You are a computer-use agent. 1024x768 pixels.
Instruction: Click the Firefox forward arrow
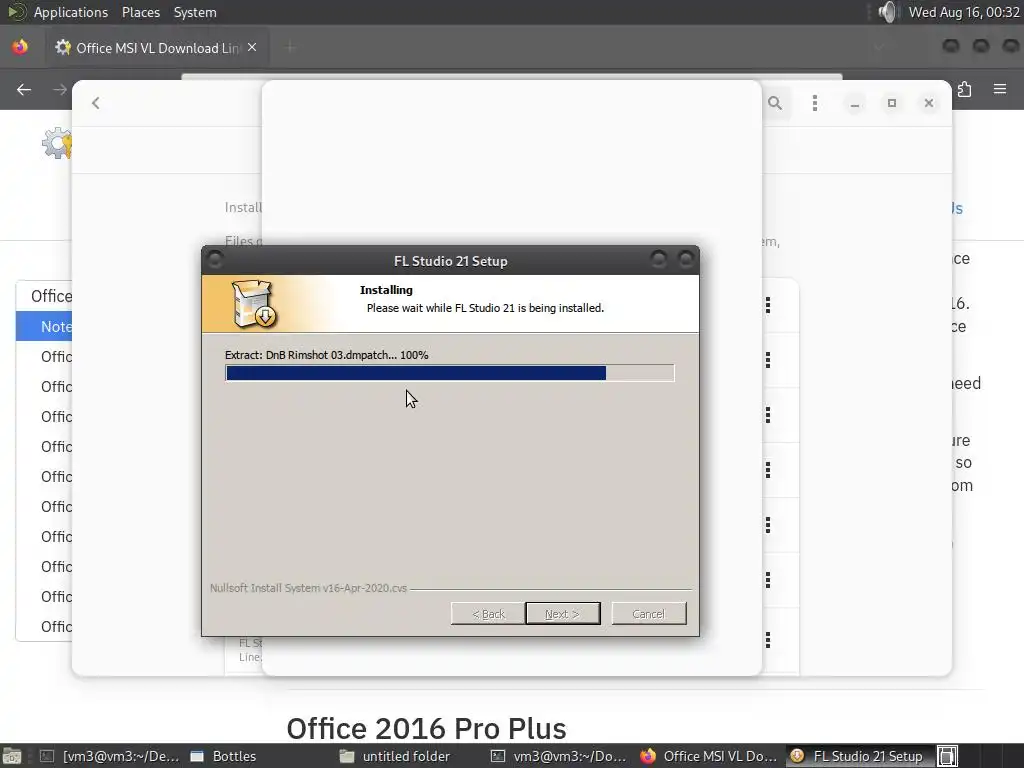tap(59, 89)
